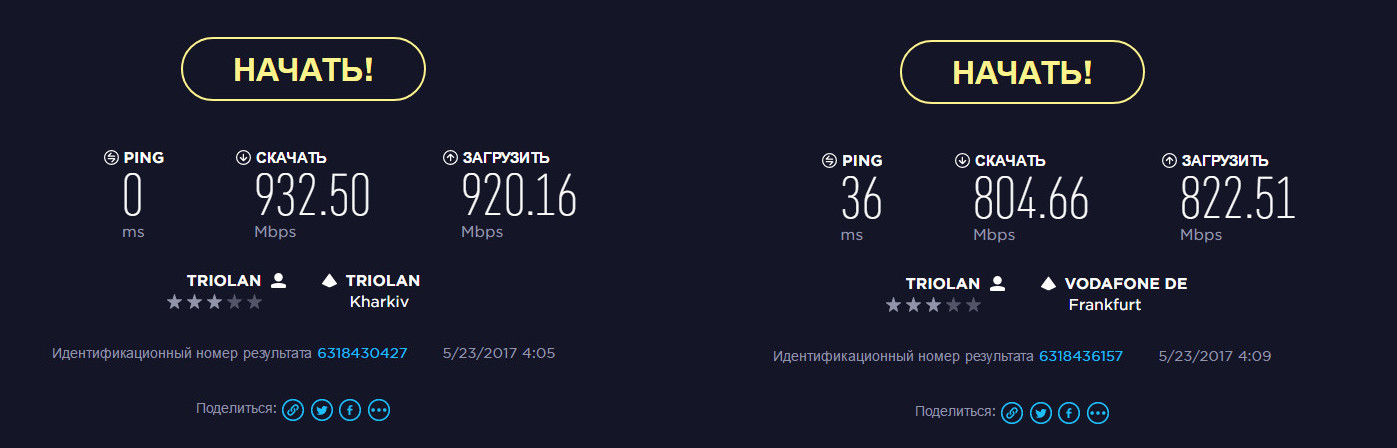This screenshot has width=1397, height=448.
Task: Click the user icon next to right TRIOLAN
Action: point(998,284)
